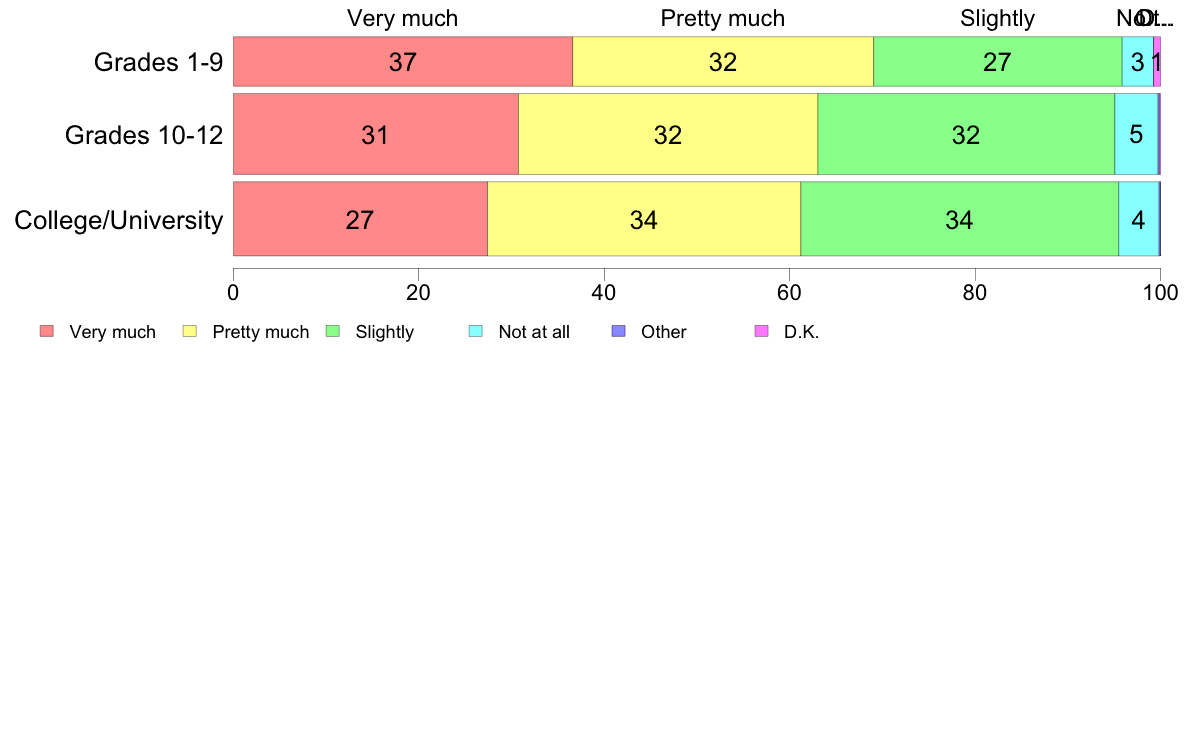The width and height of the screenshot is (1188, 736).
Task: Click the green Slightly legend swatch
Action: (333, 331)
